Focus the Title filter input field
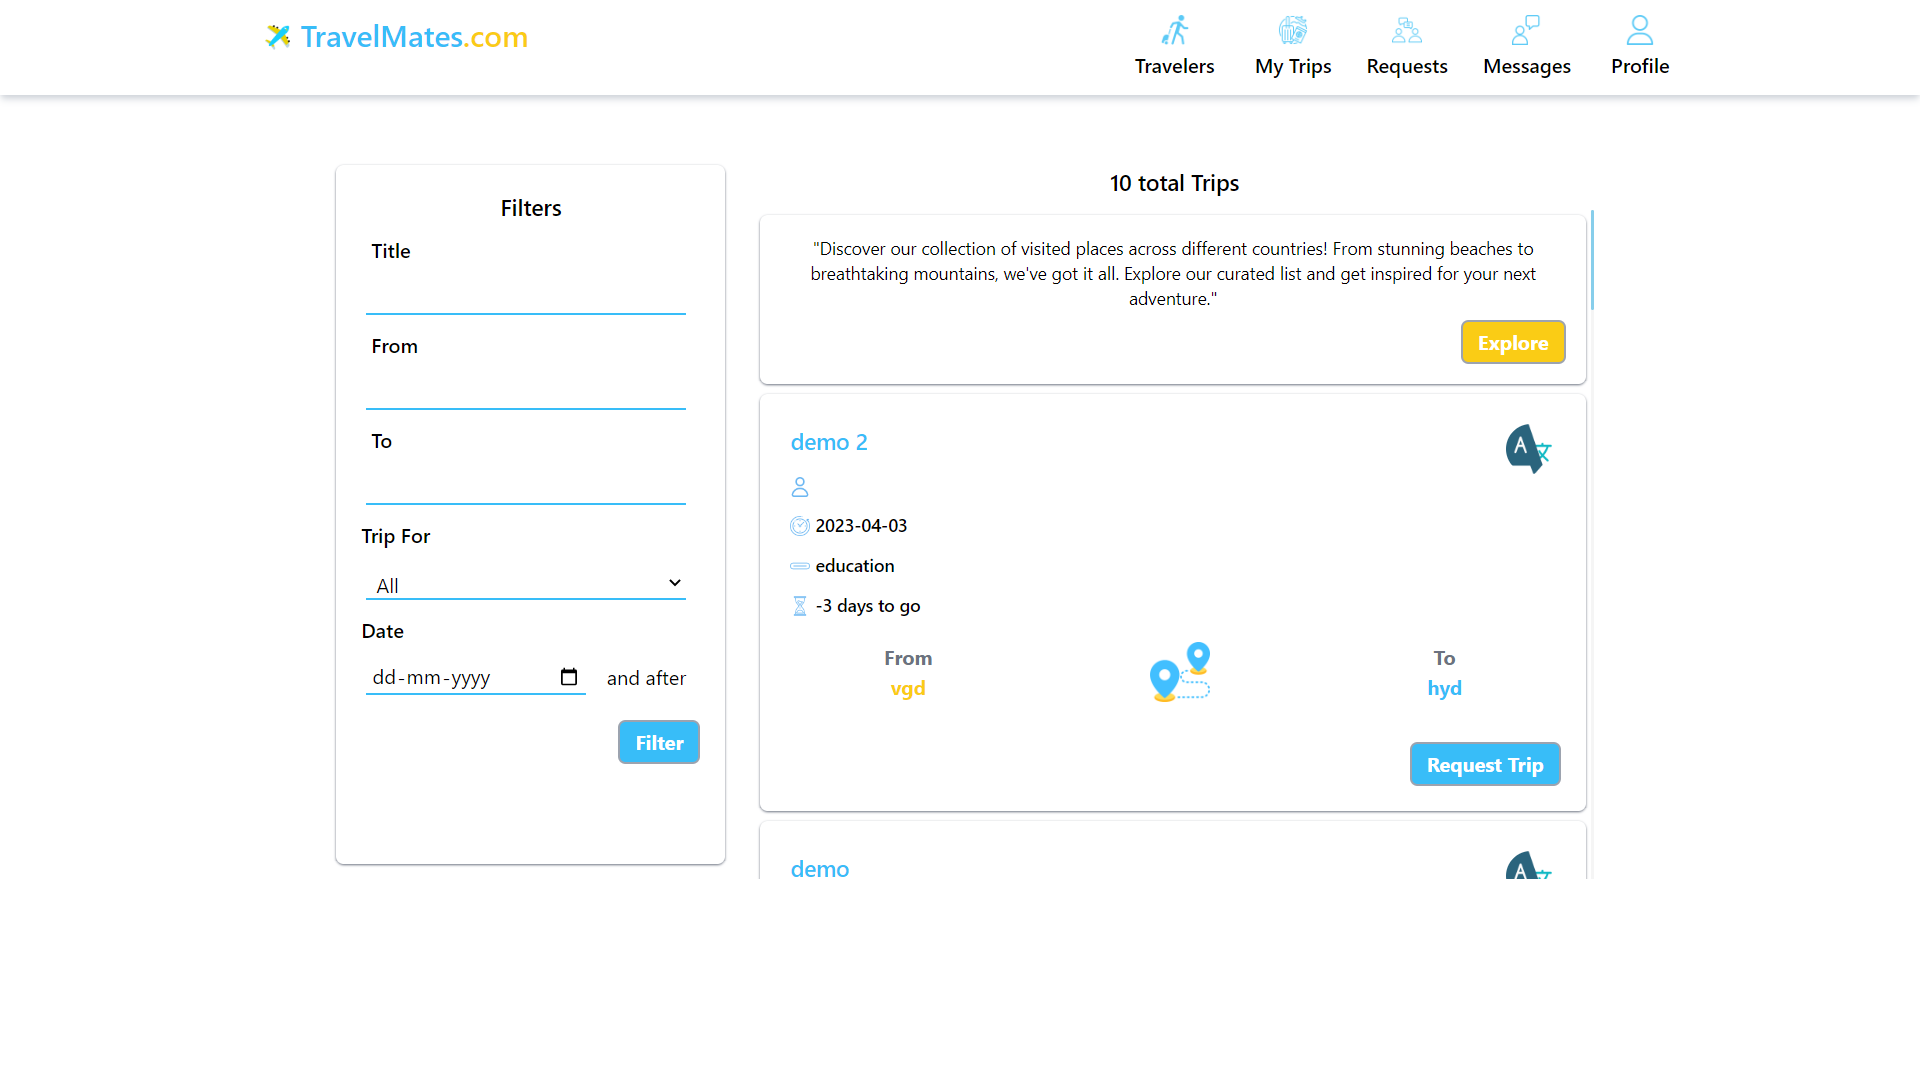The width and height of the screenshot is (1920, 1080). (525, 295)
